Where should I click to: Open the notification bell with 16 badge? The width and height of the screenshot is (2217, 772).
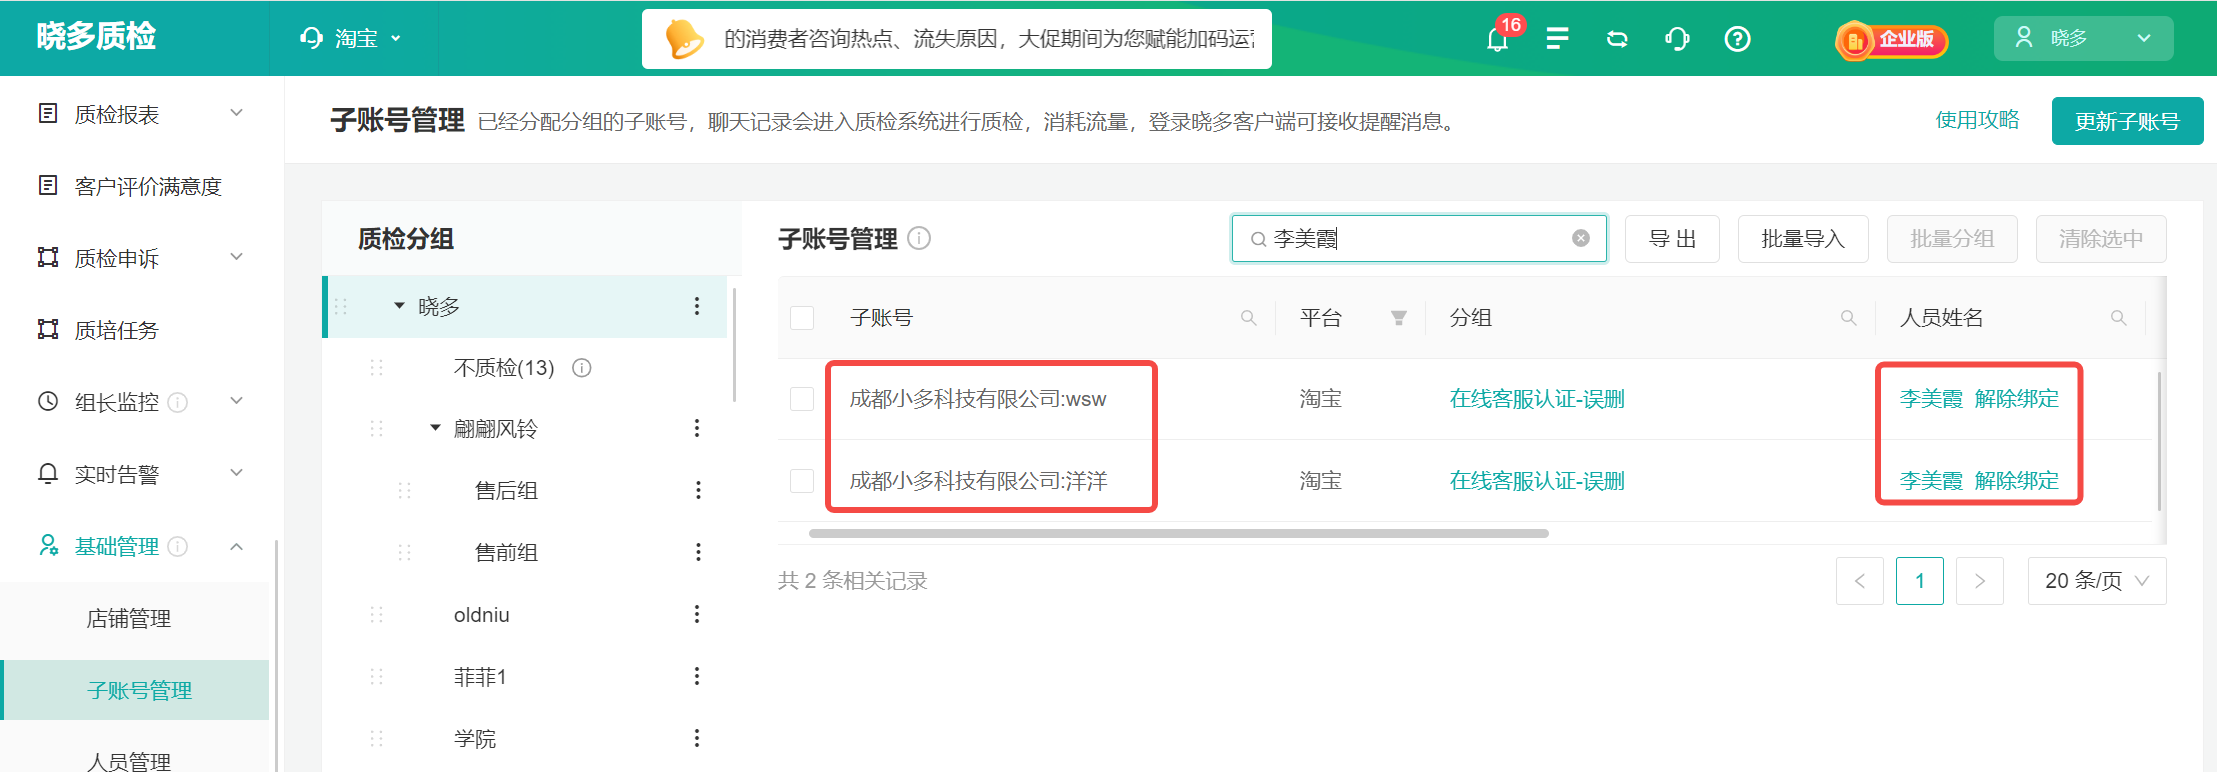pyautogui.click(x=1497, y=38)
